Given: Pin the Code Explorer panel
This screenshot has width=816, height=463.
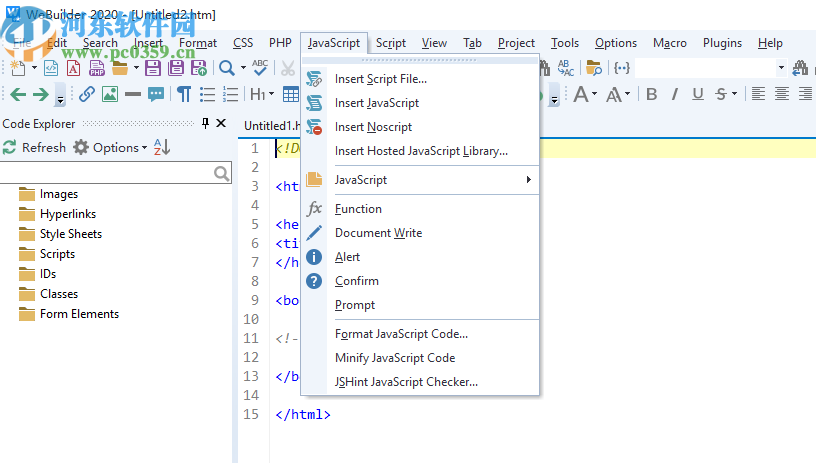Looking at the screenshot, I should coord(206,123).
